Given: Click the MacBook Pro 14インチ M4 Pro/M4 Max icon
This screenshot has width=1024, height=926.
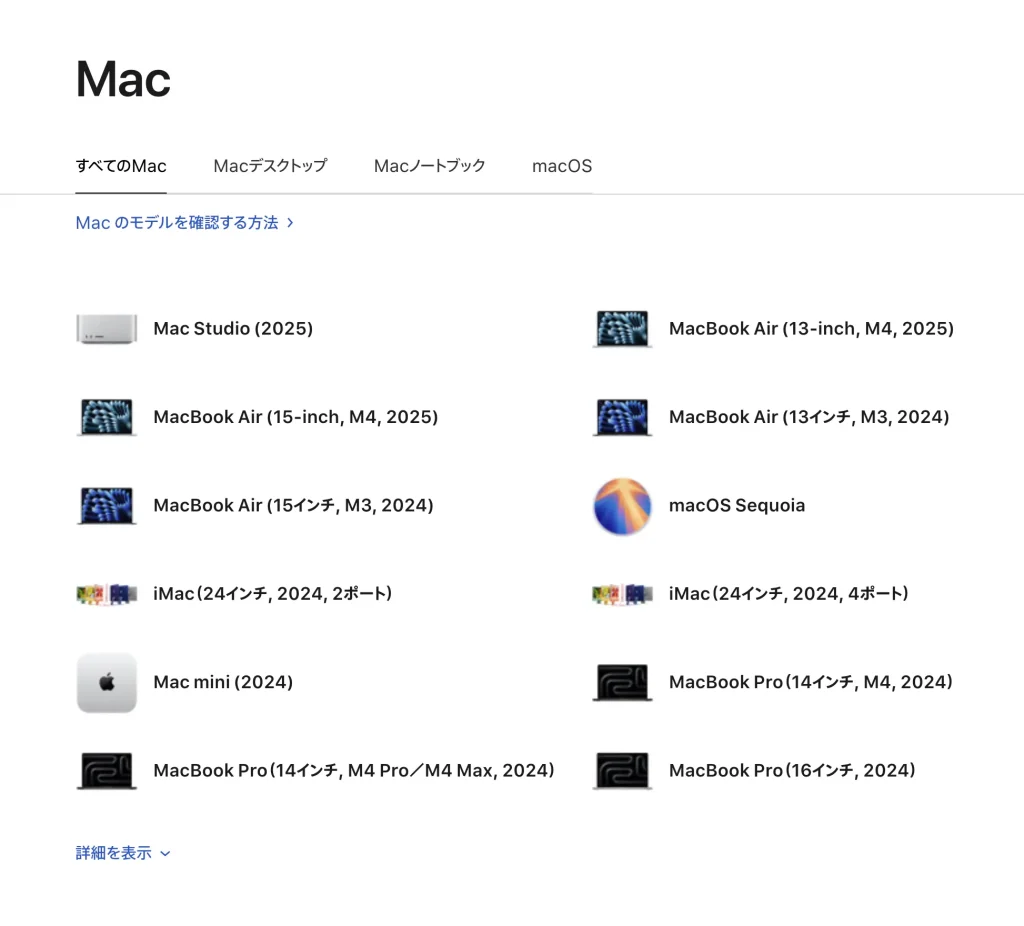Looking at the screenshot, I should [x=106, y=771].
